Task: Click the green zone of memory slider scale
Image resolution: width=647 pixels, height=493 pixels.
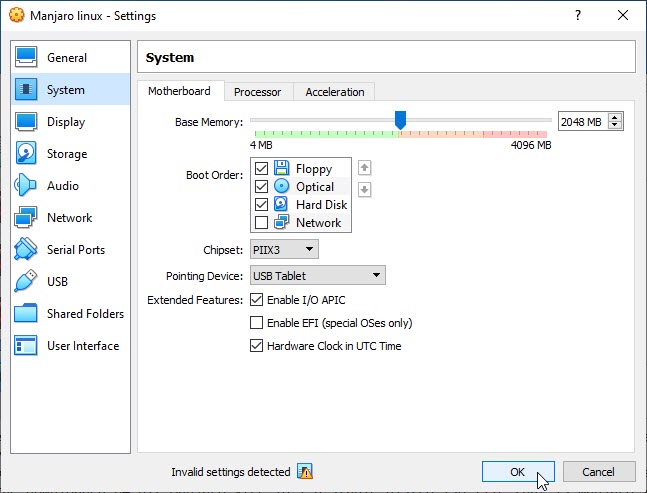Action: 327,134
